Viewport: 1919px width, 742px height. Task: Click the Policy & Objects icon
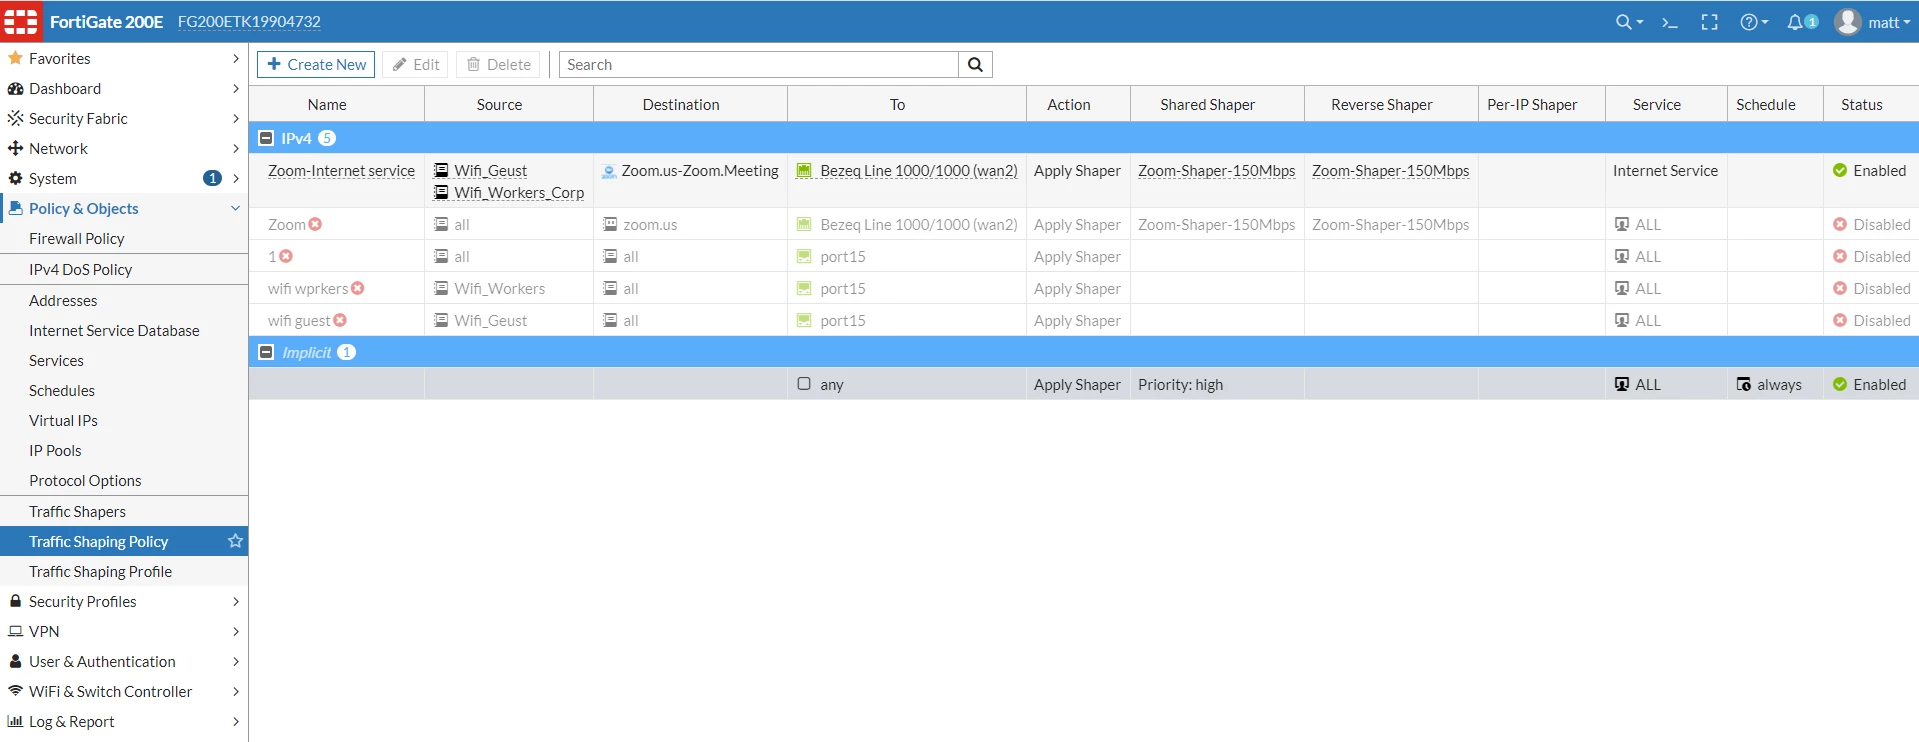(x=15, y=208)
